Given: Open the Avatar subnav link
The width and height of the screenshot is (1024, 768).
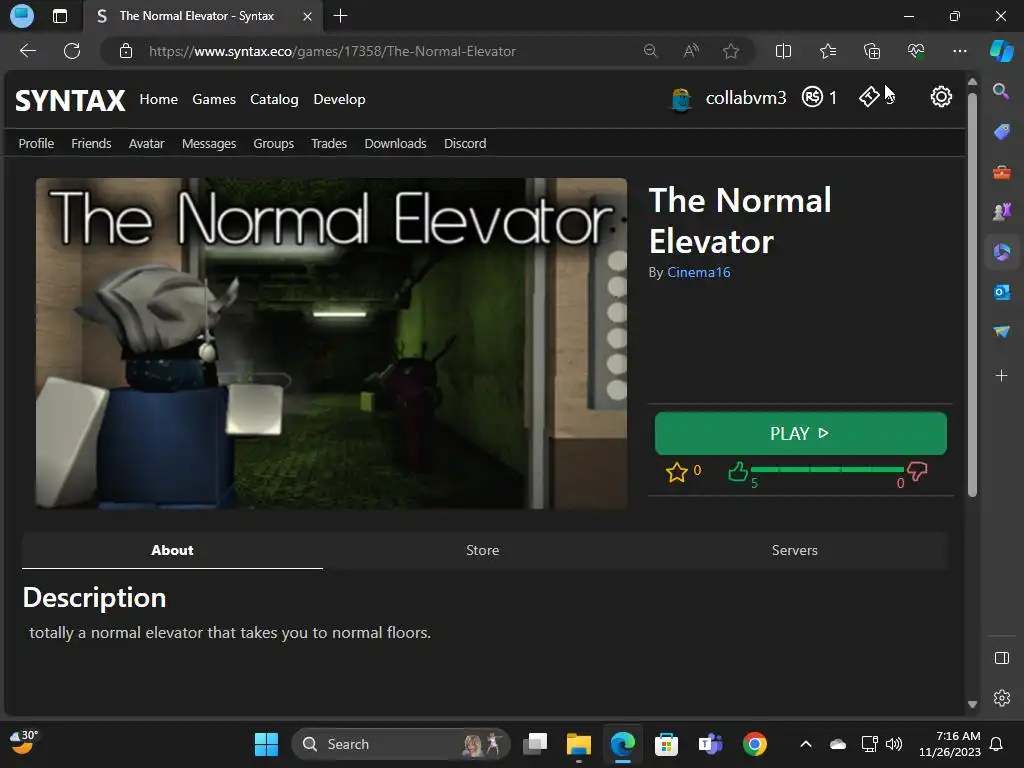Looking at the screenshot, I should (146, 143).
